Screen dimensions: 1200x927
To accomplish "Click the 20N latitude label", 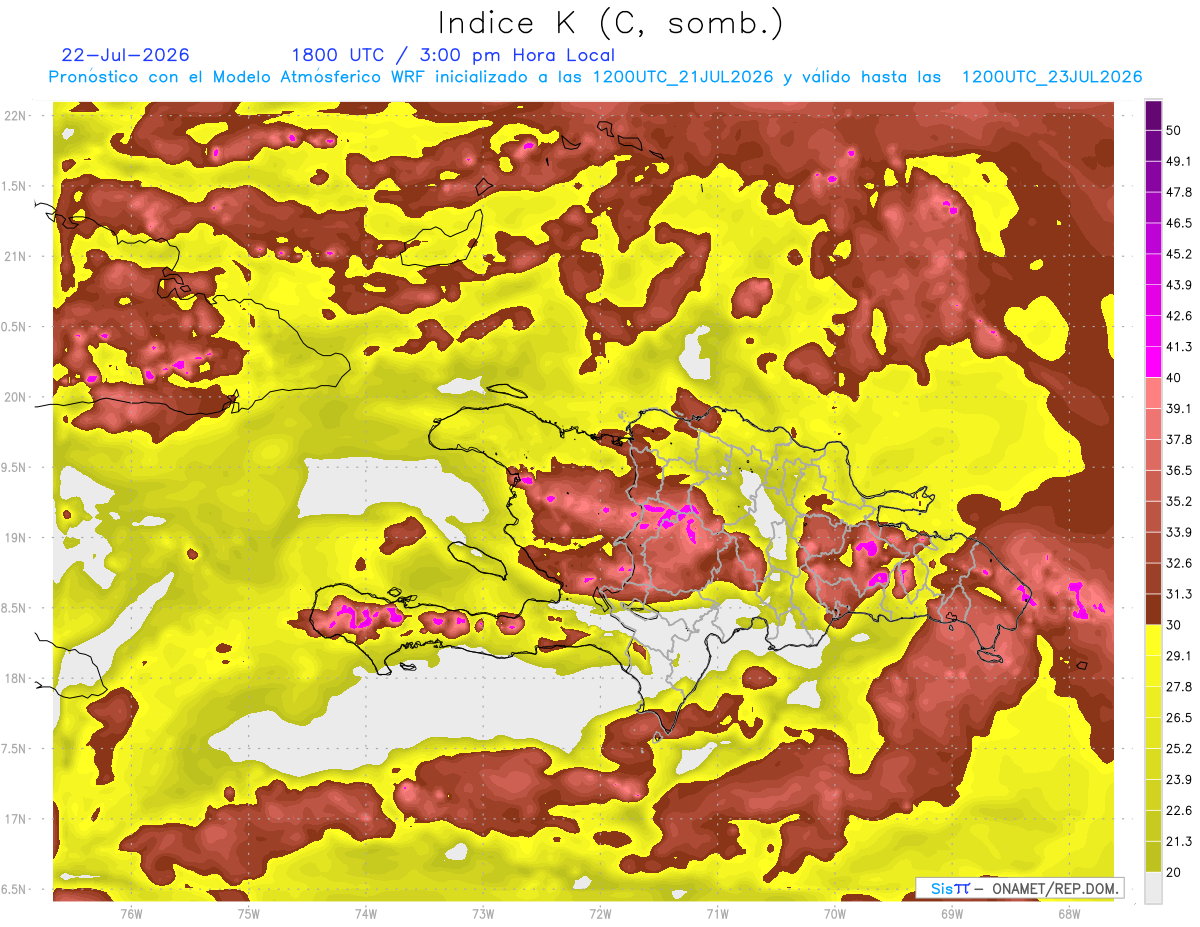I will [x=16, y=397].
